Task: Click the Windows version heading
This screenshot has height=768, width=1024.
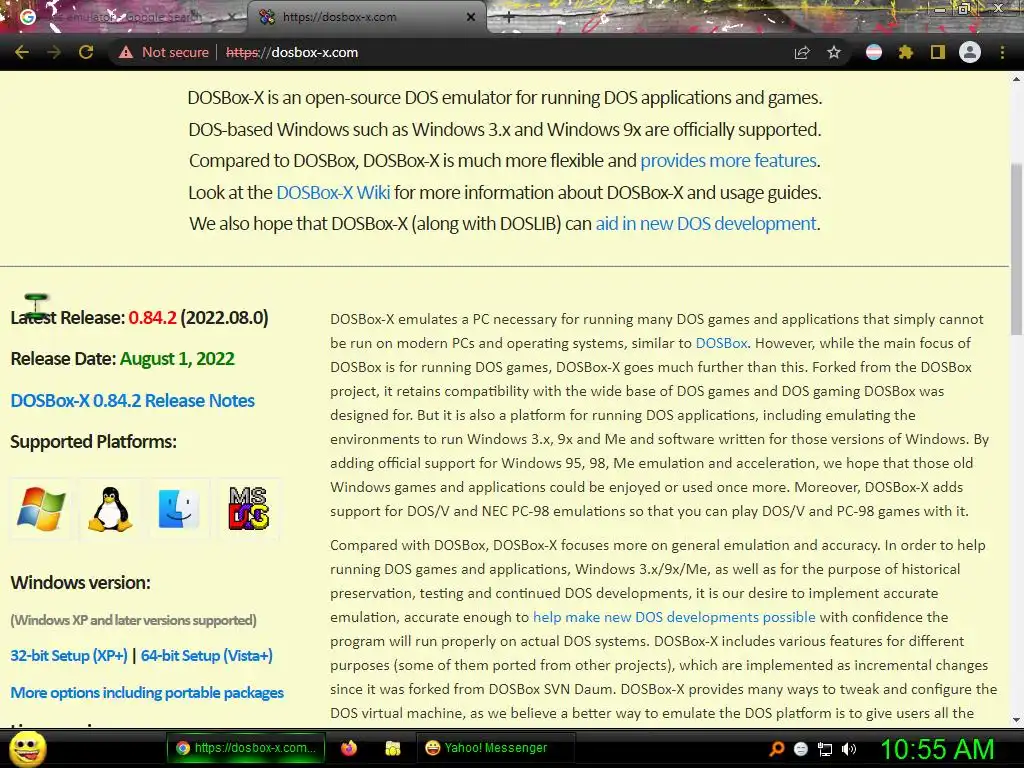Action: [80, 583]
